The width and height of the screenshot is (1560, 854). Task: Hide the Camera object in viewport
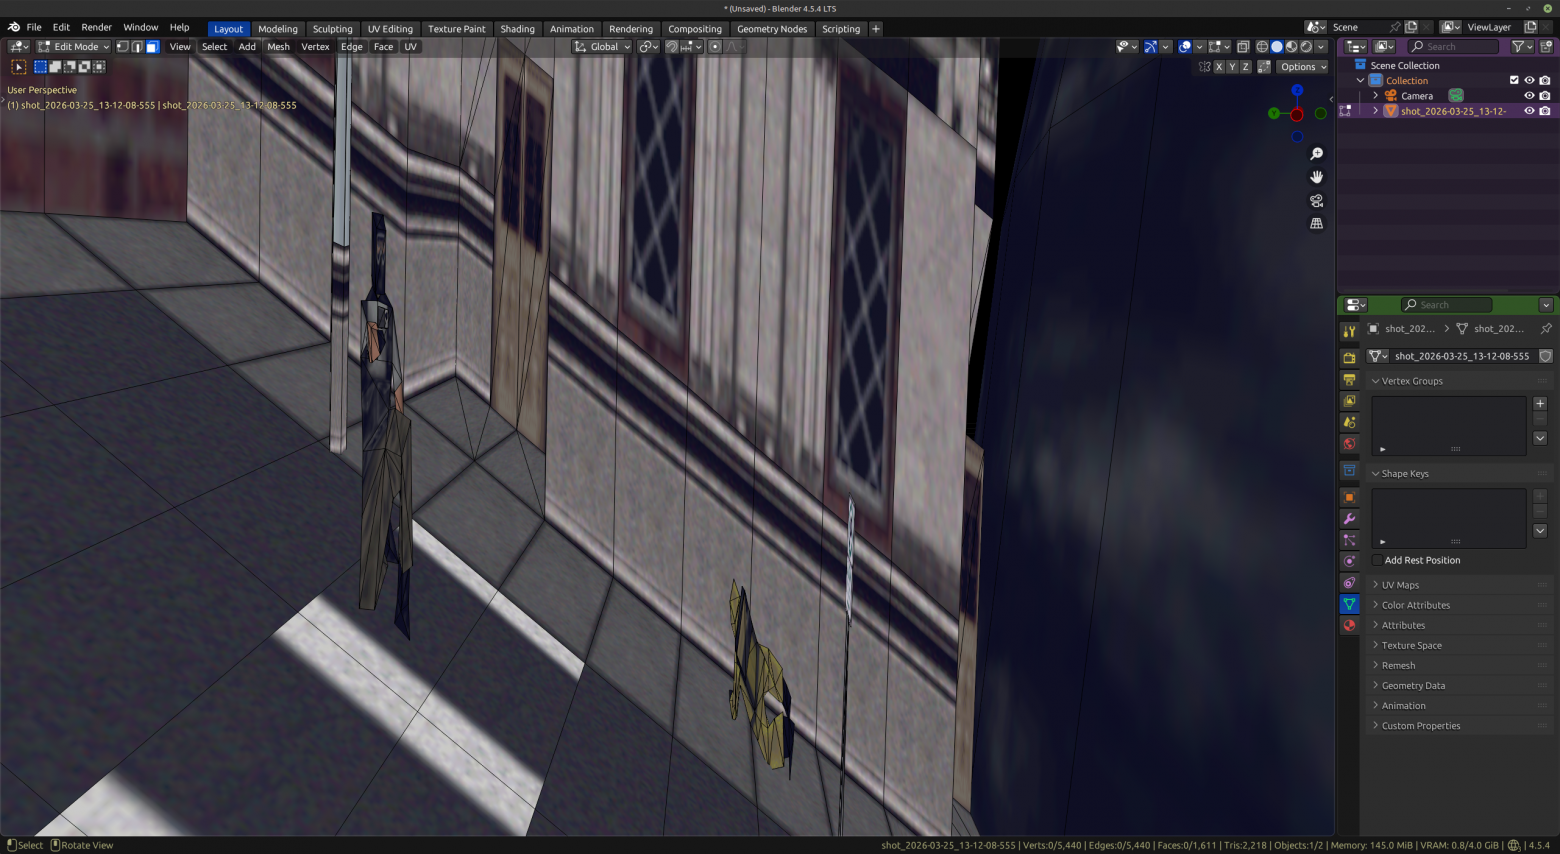coord(1529,96)
